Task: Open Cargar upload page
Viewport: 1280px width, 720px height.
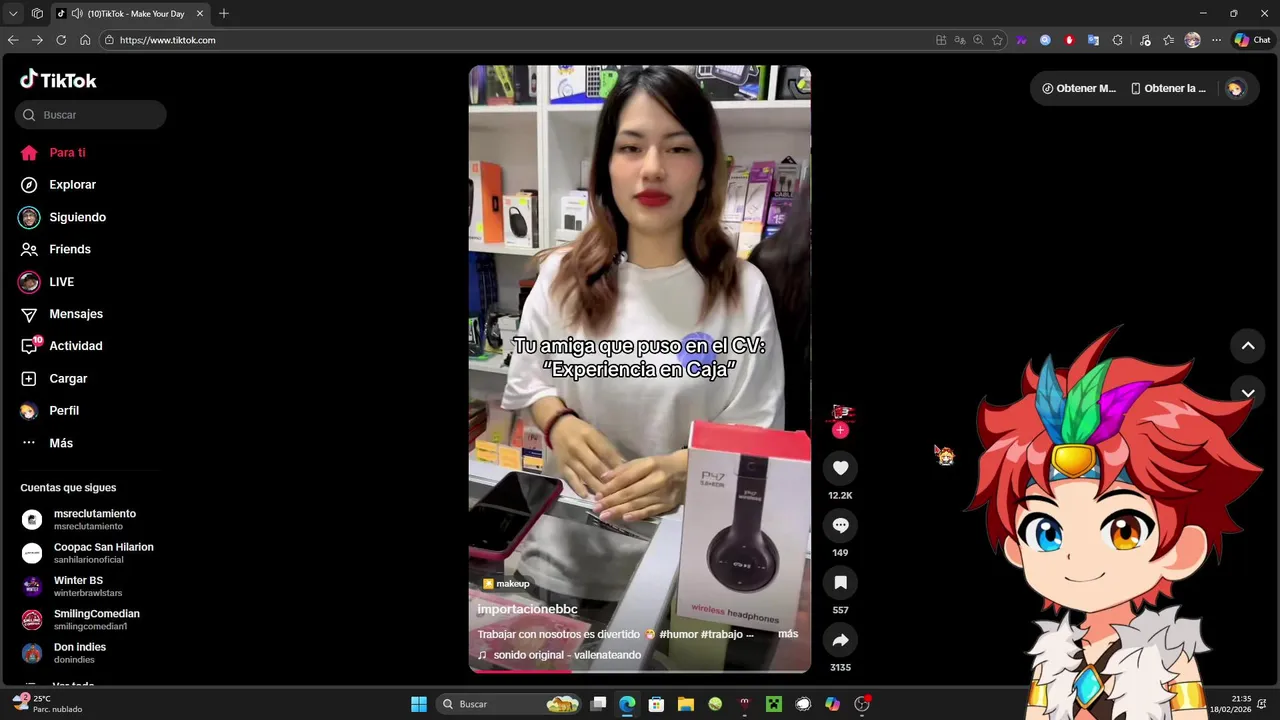Action: point(54,379)
